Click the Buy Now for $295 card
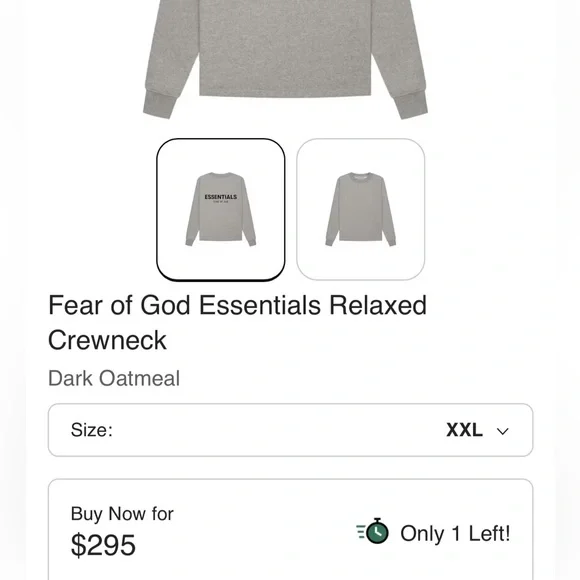This screenshot has height=580, width=580. [x=290, y=529]
